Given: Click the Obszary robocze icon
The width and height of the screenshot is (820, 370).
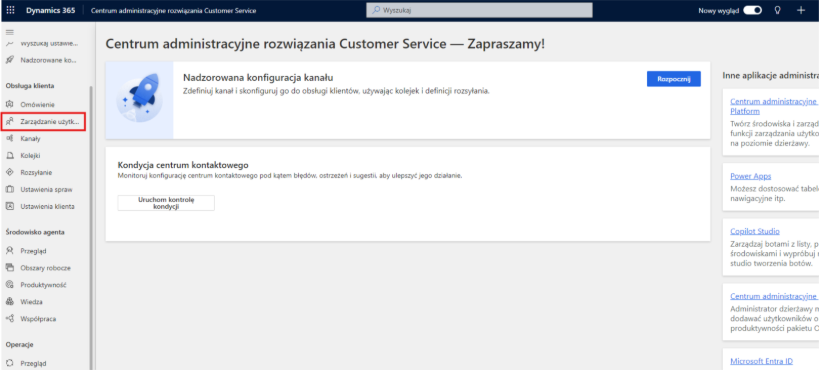Looking at the screenshot, I should [9, 268].
